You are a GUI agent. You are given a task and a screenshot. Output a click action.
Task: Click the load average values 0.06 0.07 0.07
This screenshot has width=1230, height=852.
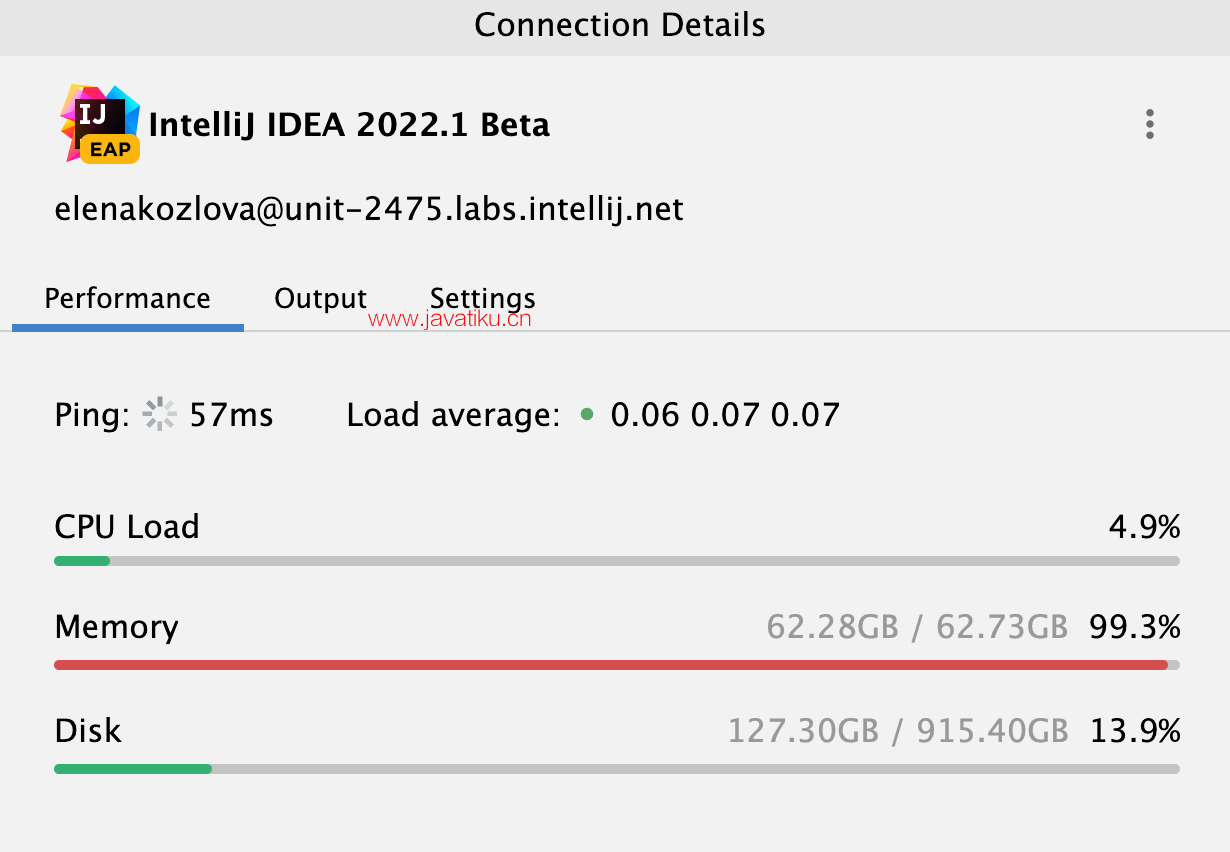pos(725,414)
